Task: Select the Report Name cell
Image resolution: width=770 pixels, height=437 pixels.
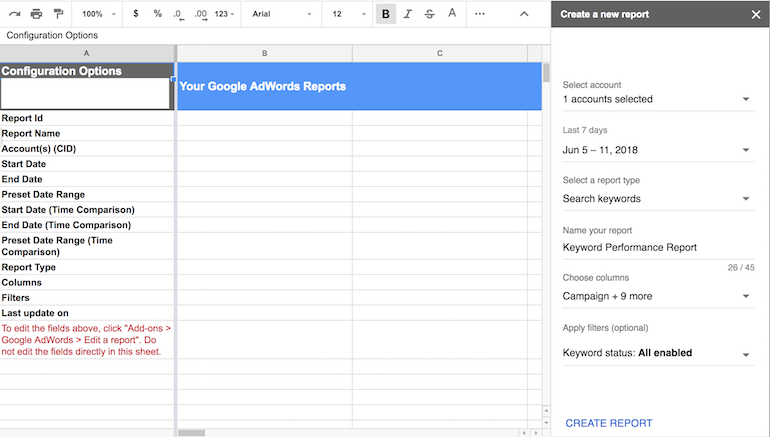Action: pyautogui.click(x=87, y=134)
